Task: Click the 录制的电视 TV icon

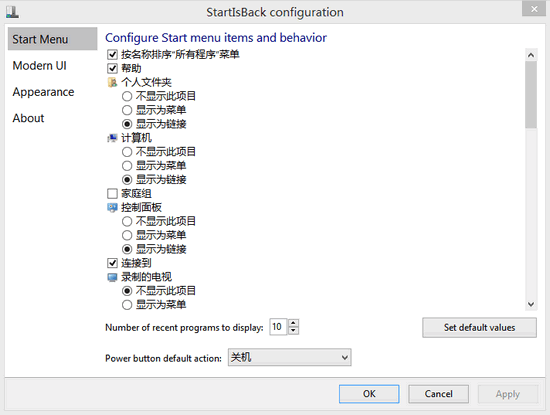Action: pos(112,277)
